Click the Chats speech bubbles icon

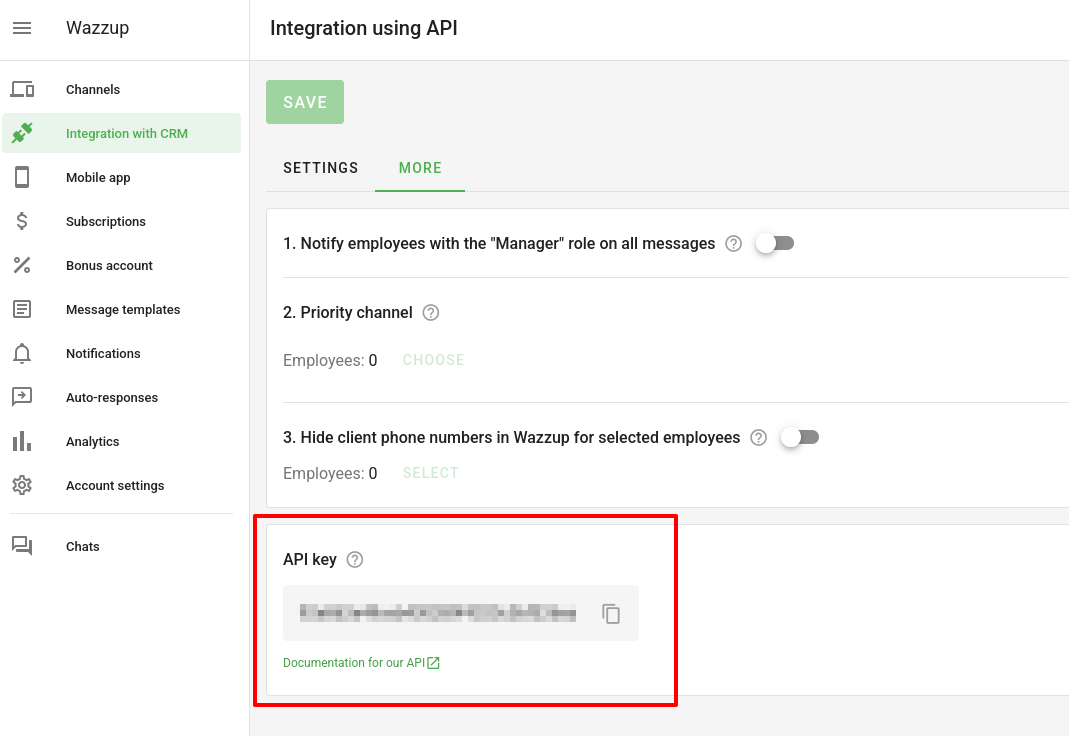coord(22,546)
